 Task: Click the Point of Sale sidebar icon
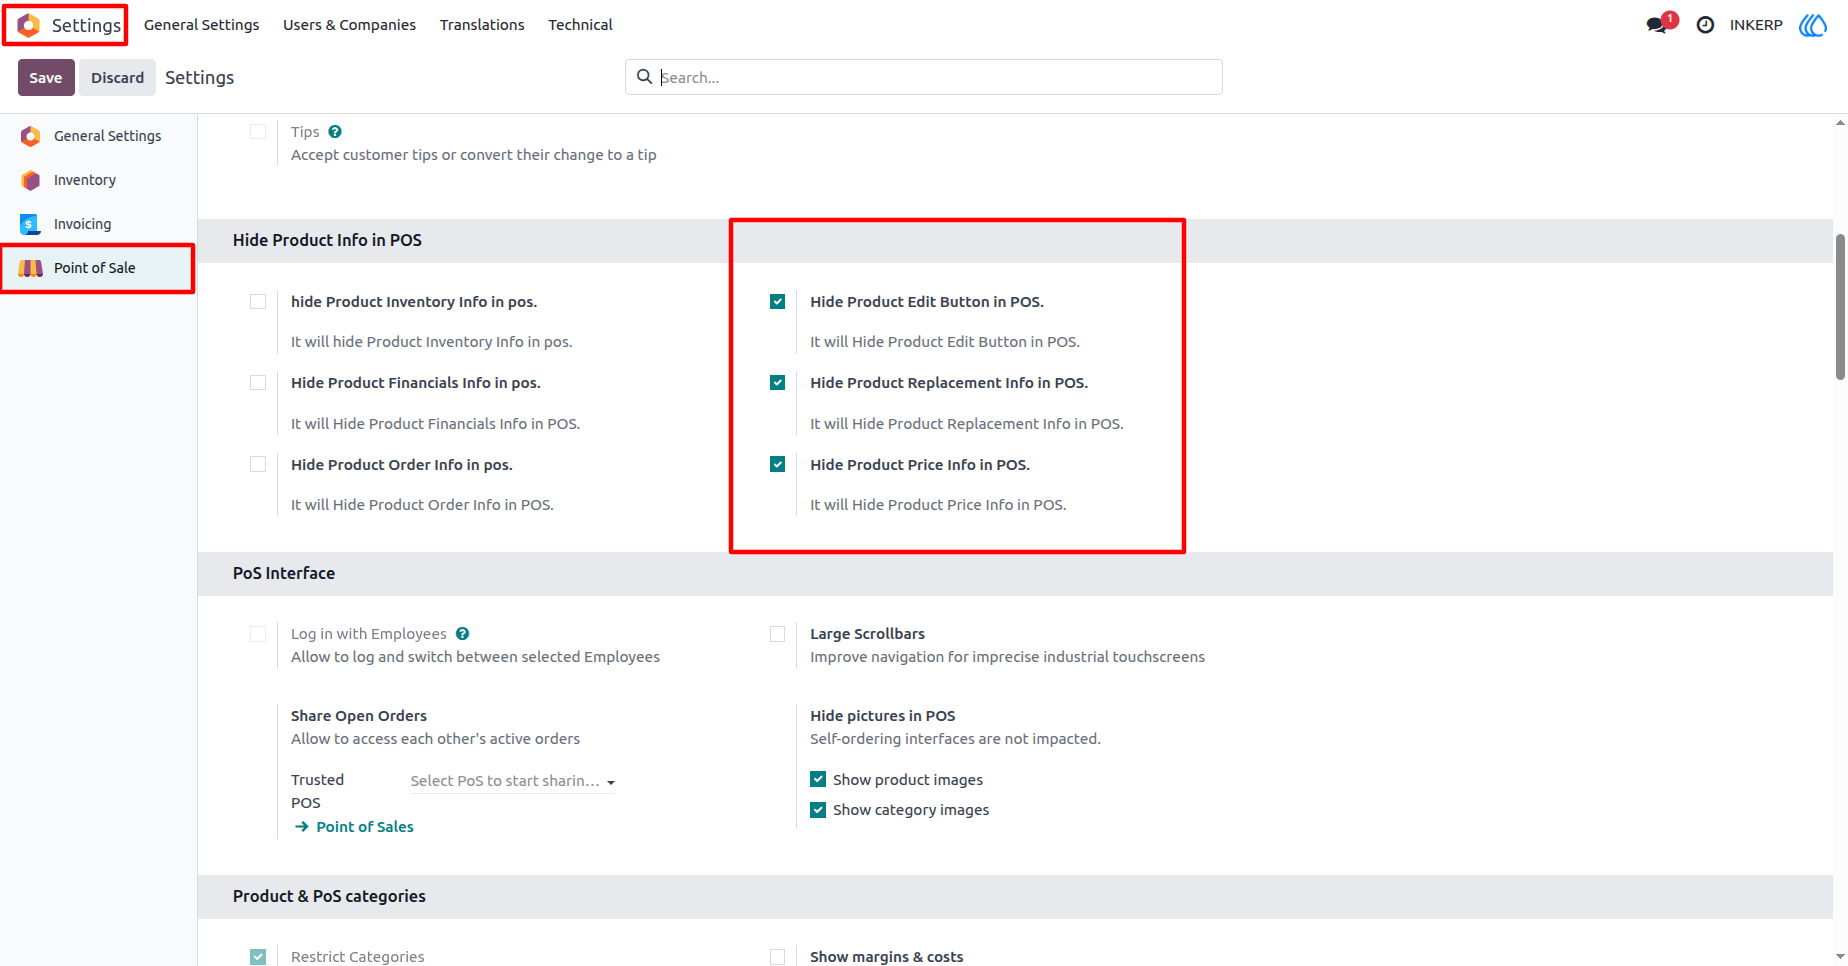(x=31, y=268)
